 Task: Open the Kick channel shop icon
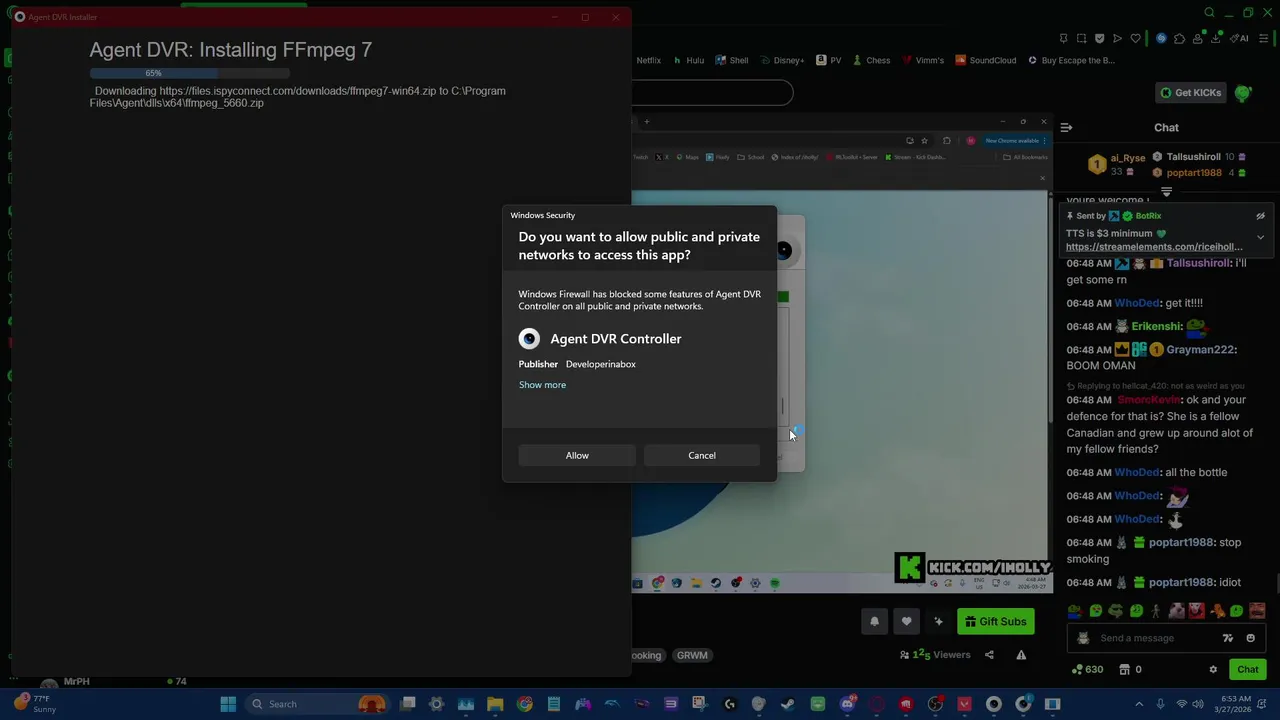click(1124, 670)
